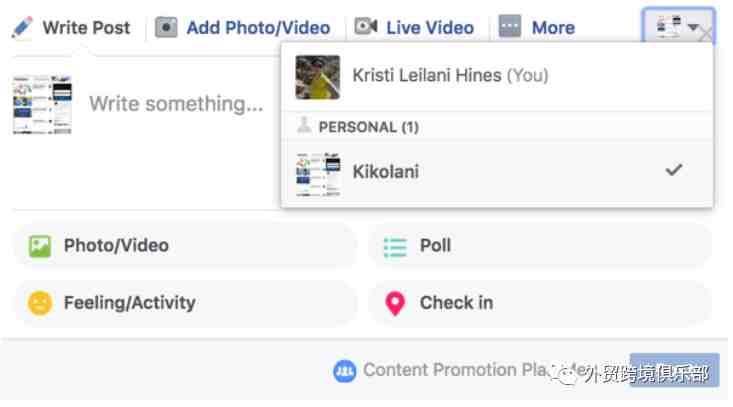Click the pink Check in location pin

pos(395,303)
